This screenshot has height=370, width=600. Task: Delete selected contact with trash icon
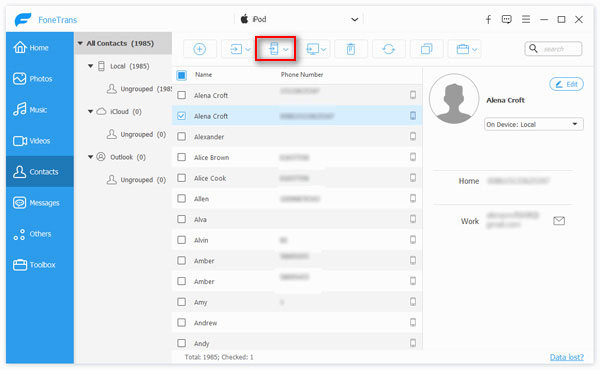click(x=351, y=49)
